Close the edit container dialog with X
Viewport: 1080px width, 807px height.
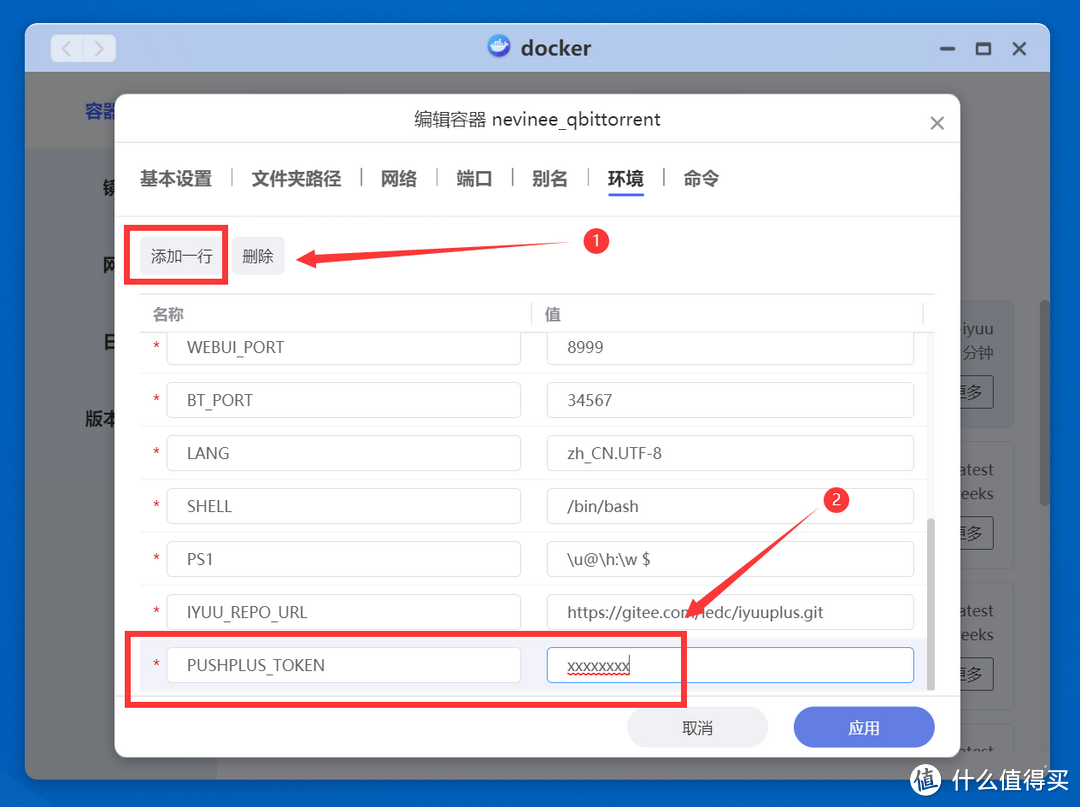(937, 123)
